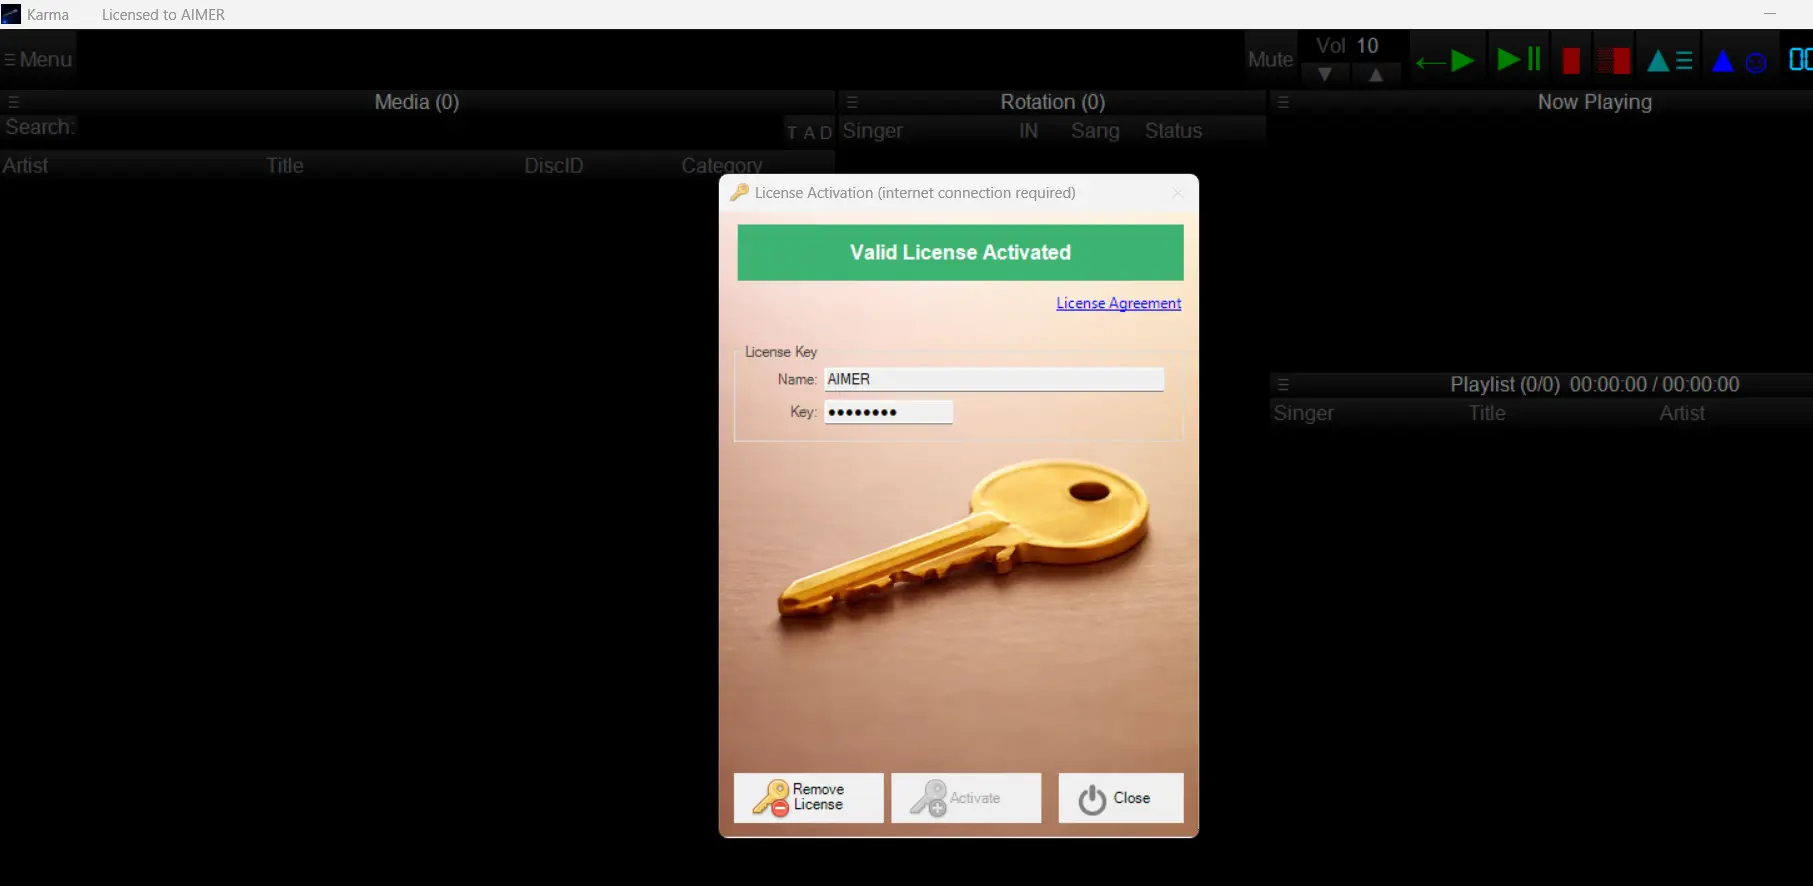Click the Rotation Sang column header
Screen dimensions: 1813x886
point(1095,131)
